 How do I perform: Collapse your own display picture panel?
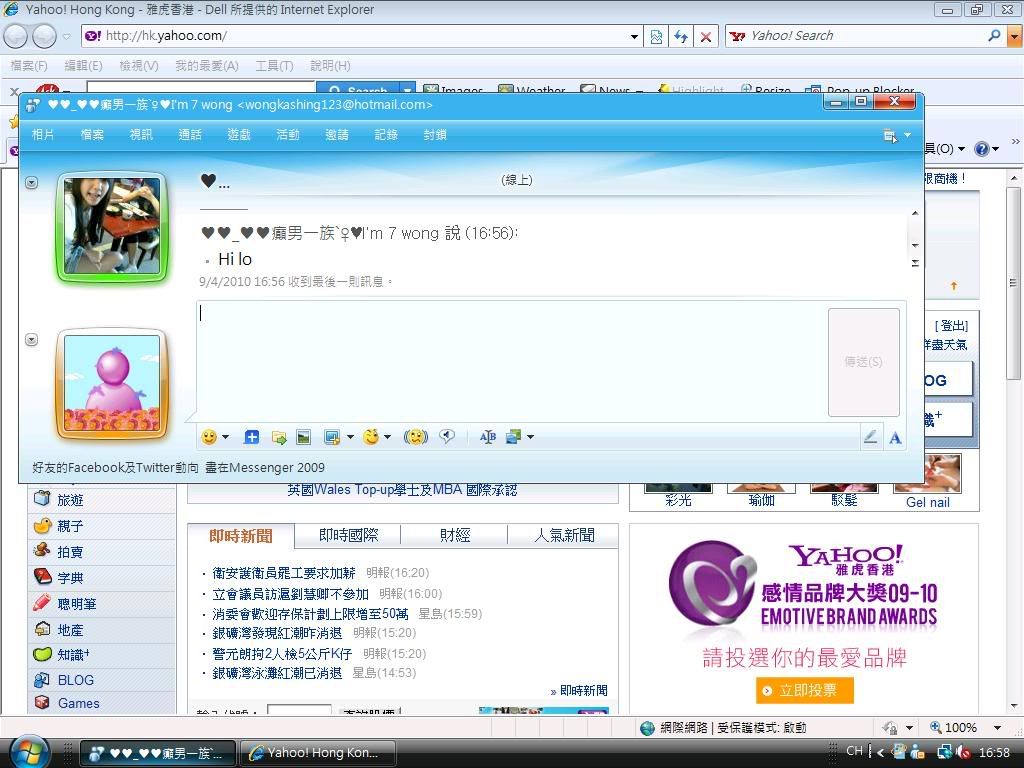32,340
